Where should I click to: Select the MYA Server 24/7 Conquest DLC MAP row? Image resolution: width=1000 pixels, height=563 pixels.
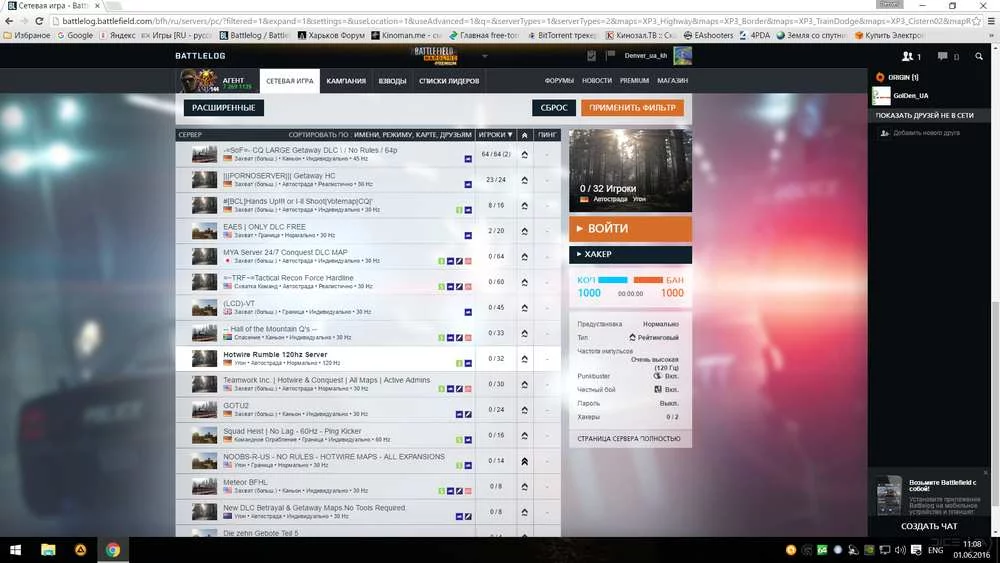[x=368, y=256]
